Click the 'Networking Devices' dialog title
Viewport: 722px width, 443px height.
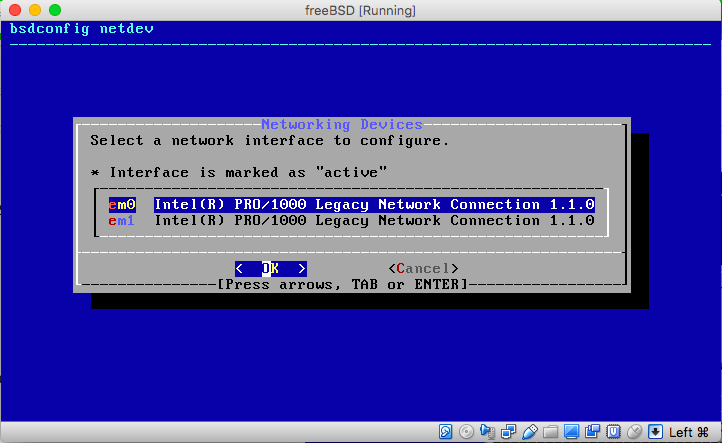[x=342, y=124]
